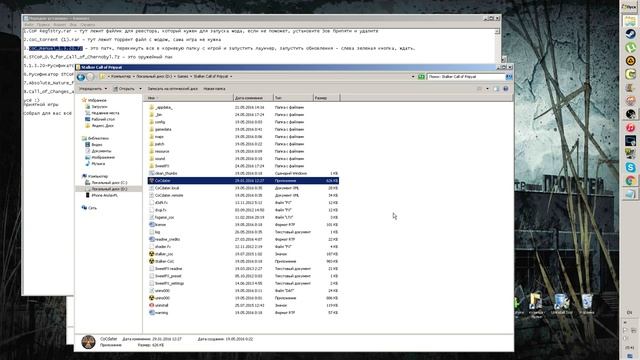Open the Пуск start button

click(630, 7)
